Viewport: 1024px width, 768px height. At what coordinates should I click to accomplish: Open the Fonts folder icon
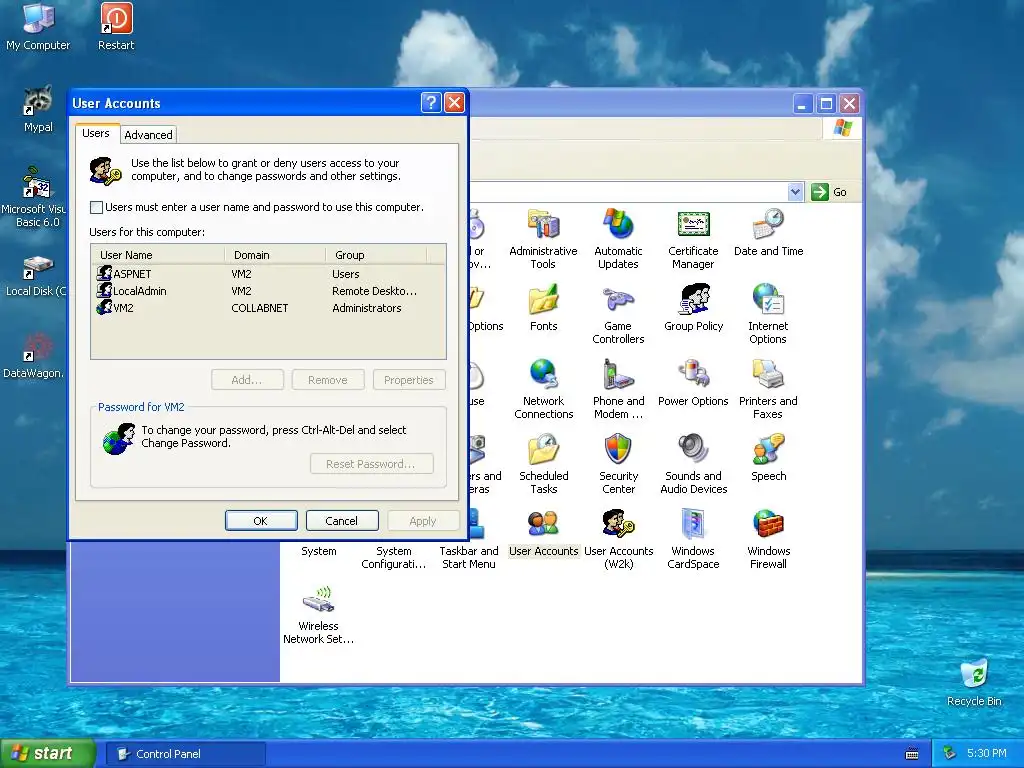pos(543,308)
